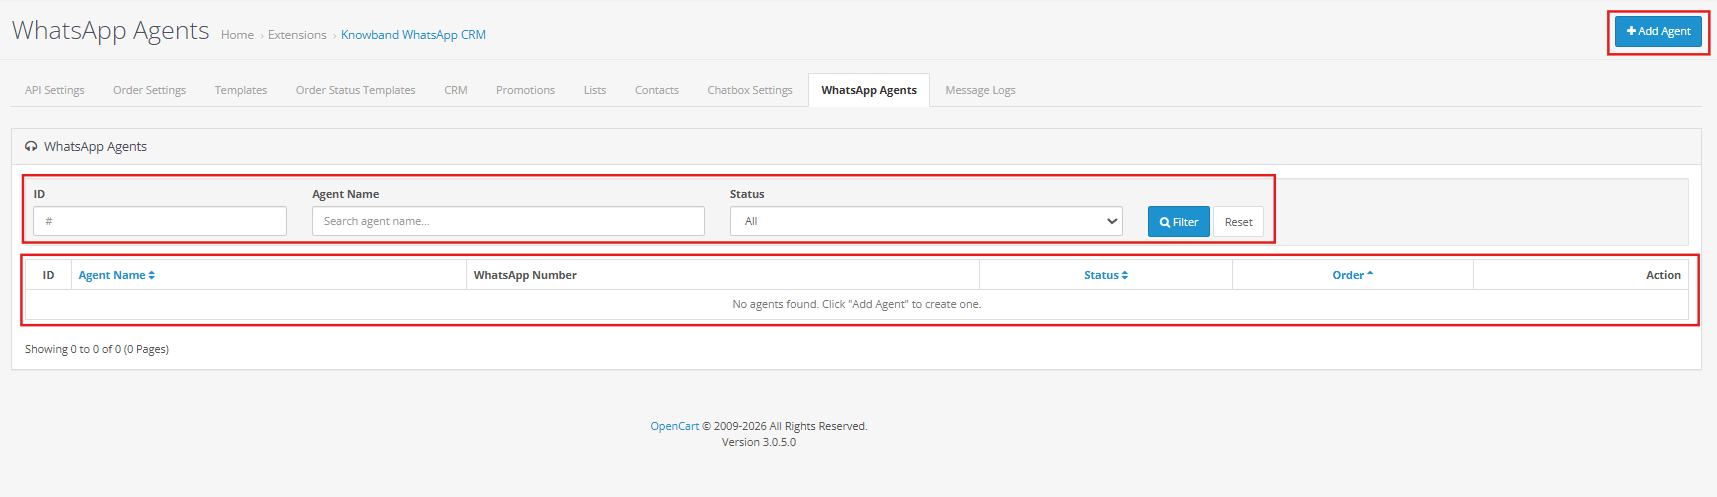The height and width of the screenshot is (497, 1717).
Task: Open the API Settings tab
Action: click(x=55, y=90)
